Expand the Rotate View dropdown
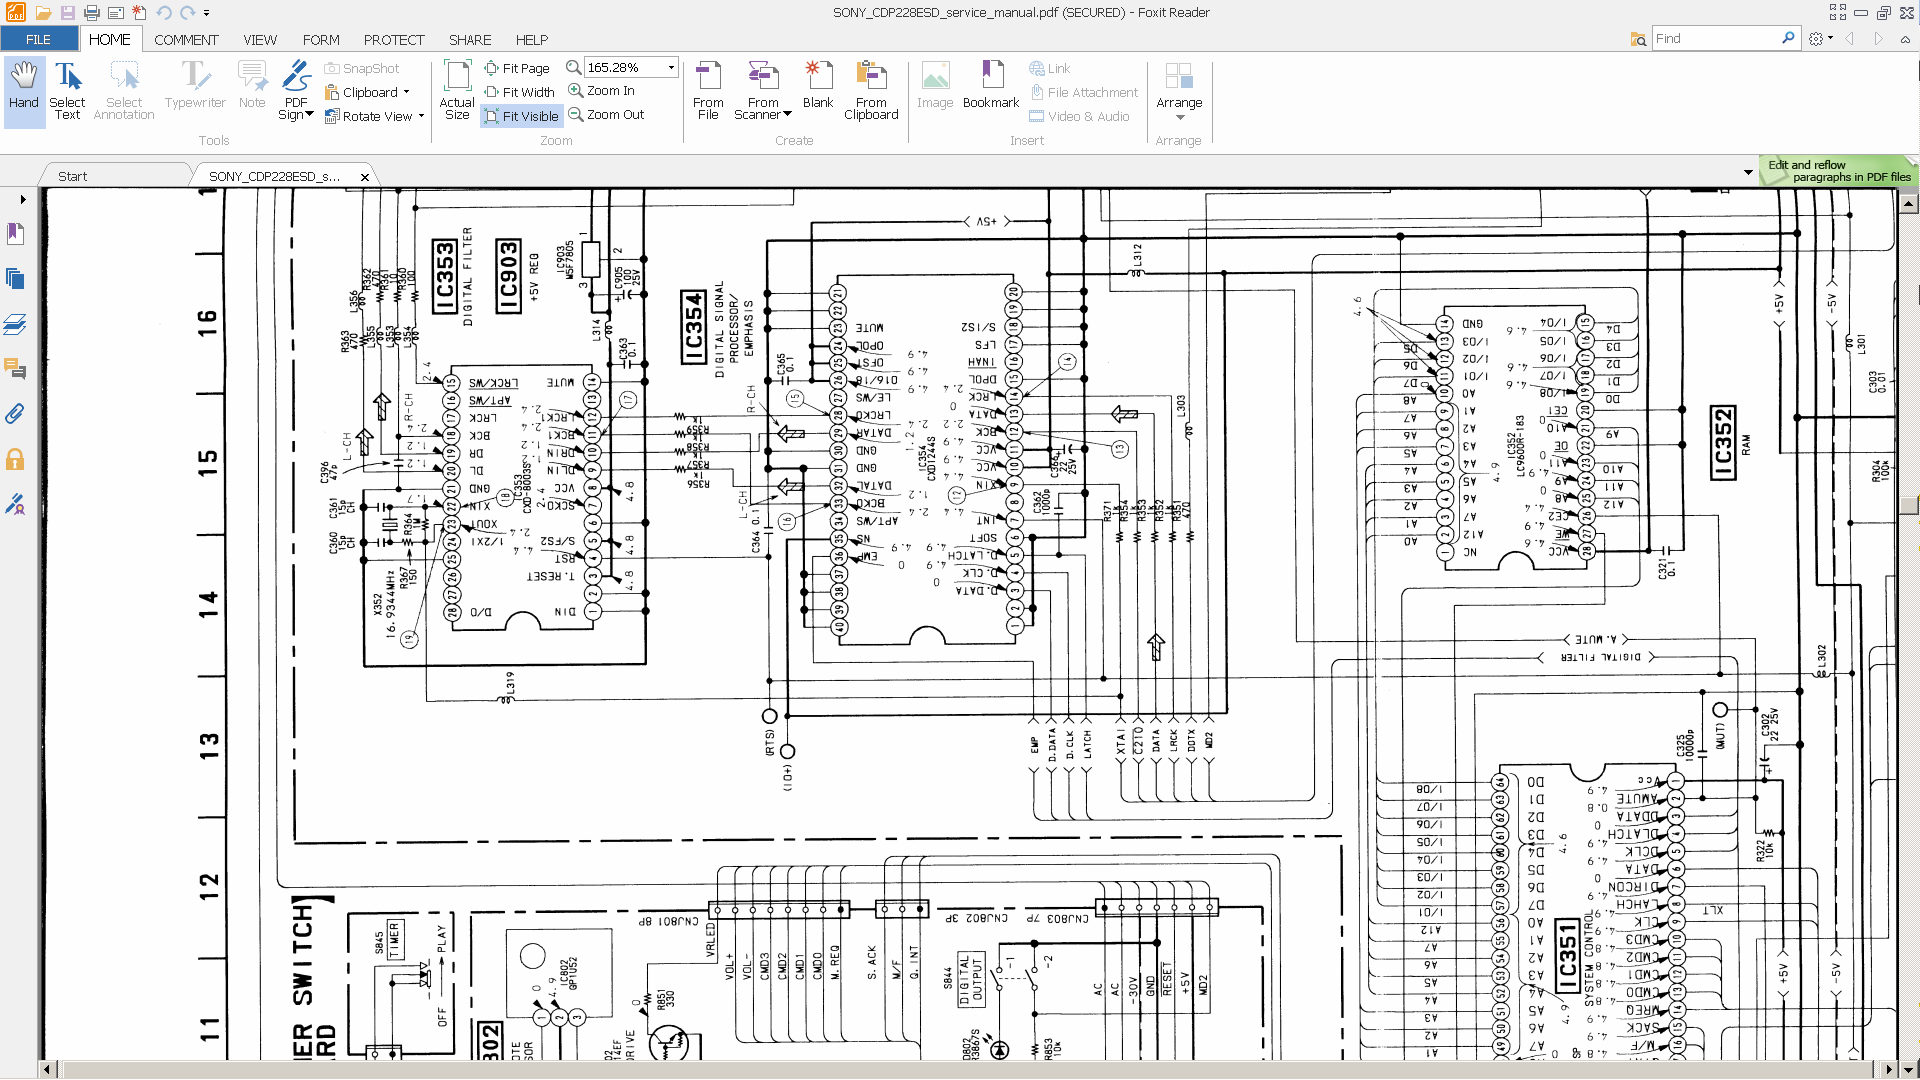 click(x=421, y=116)
